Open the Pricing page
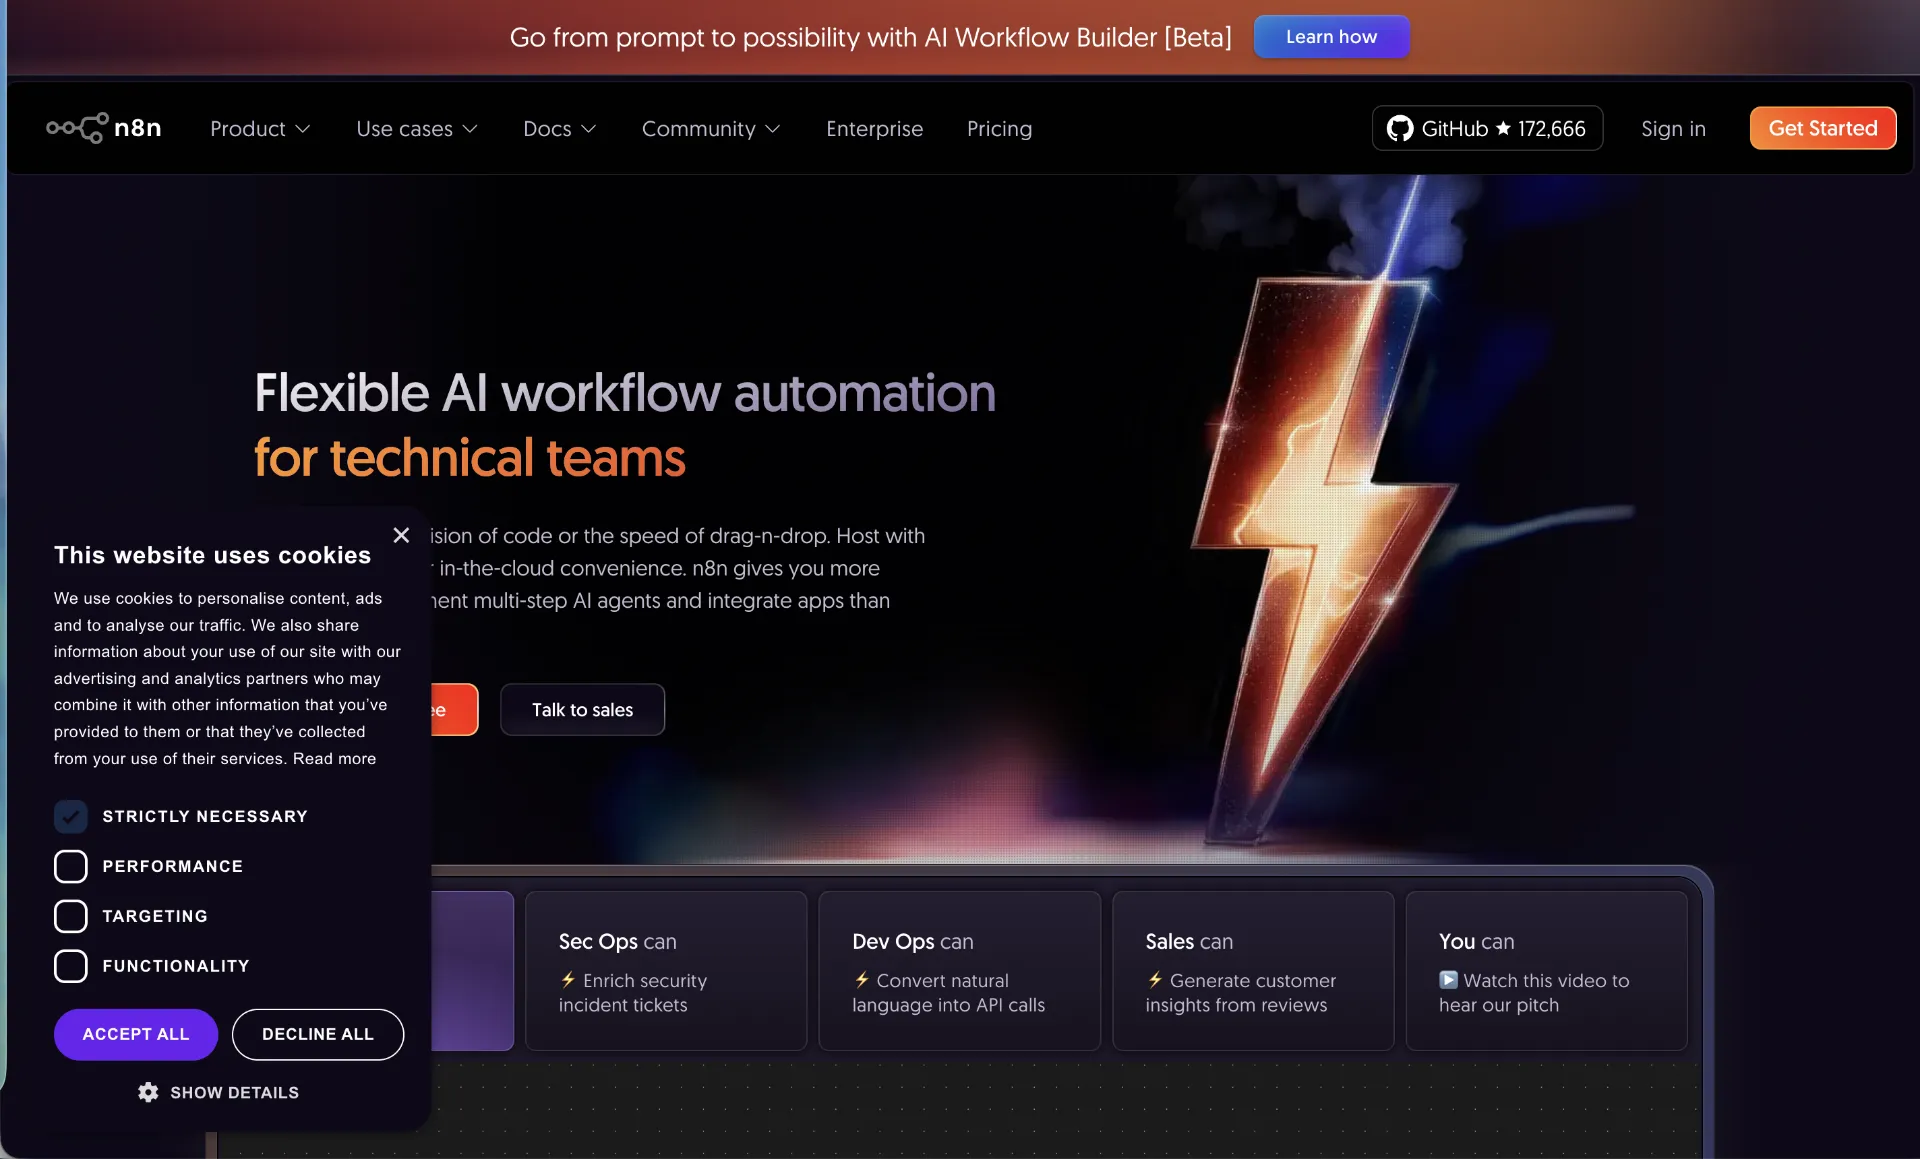The image size is (1920, 1159). click(x=999, y=128)
